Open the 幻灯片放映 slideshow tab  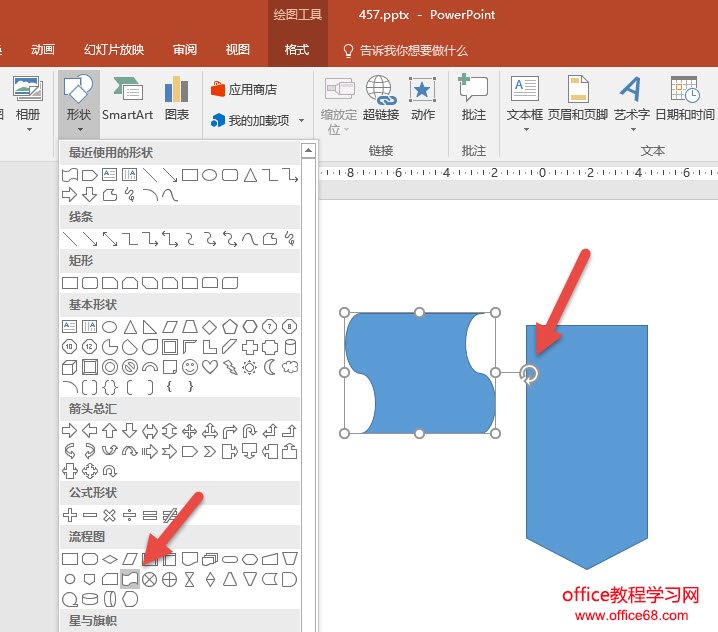click(114, 50)
